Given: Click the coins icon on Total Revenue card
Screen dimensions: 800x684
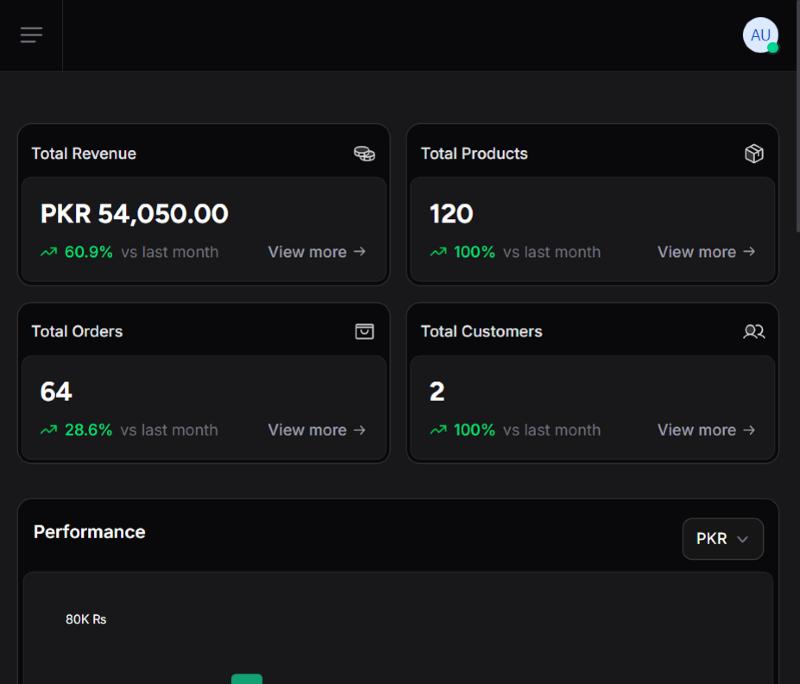Looking at the screenshot, I should [364, 154].
